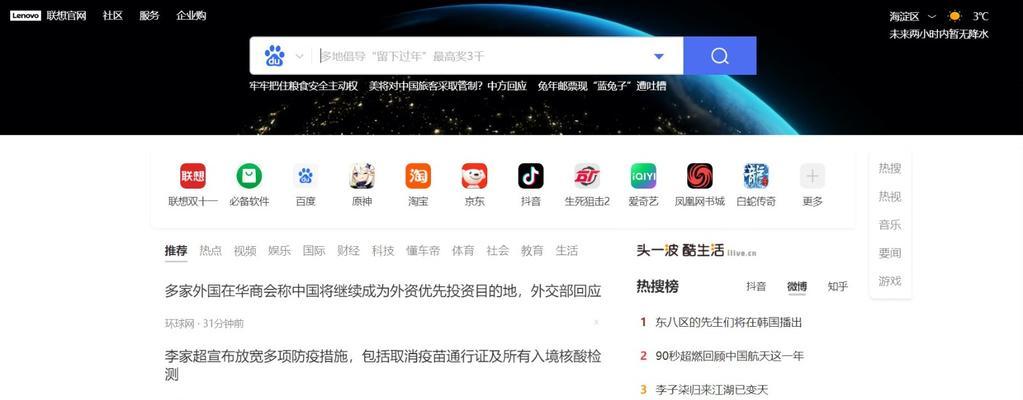
Task: Open the 必备软件 shopping bag icon
Action: click(249, 176)
